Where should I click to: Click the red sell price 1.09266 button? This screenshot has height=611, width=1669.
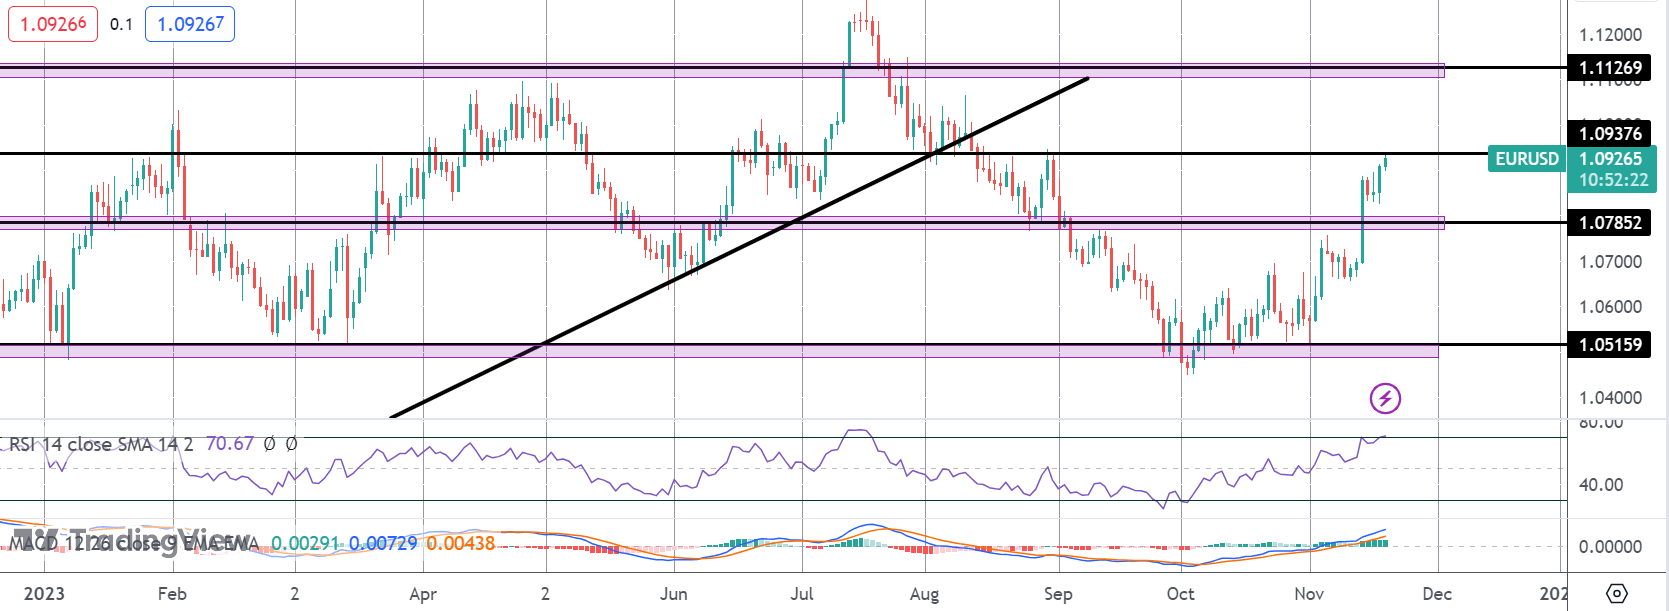click(53, 23)
